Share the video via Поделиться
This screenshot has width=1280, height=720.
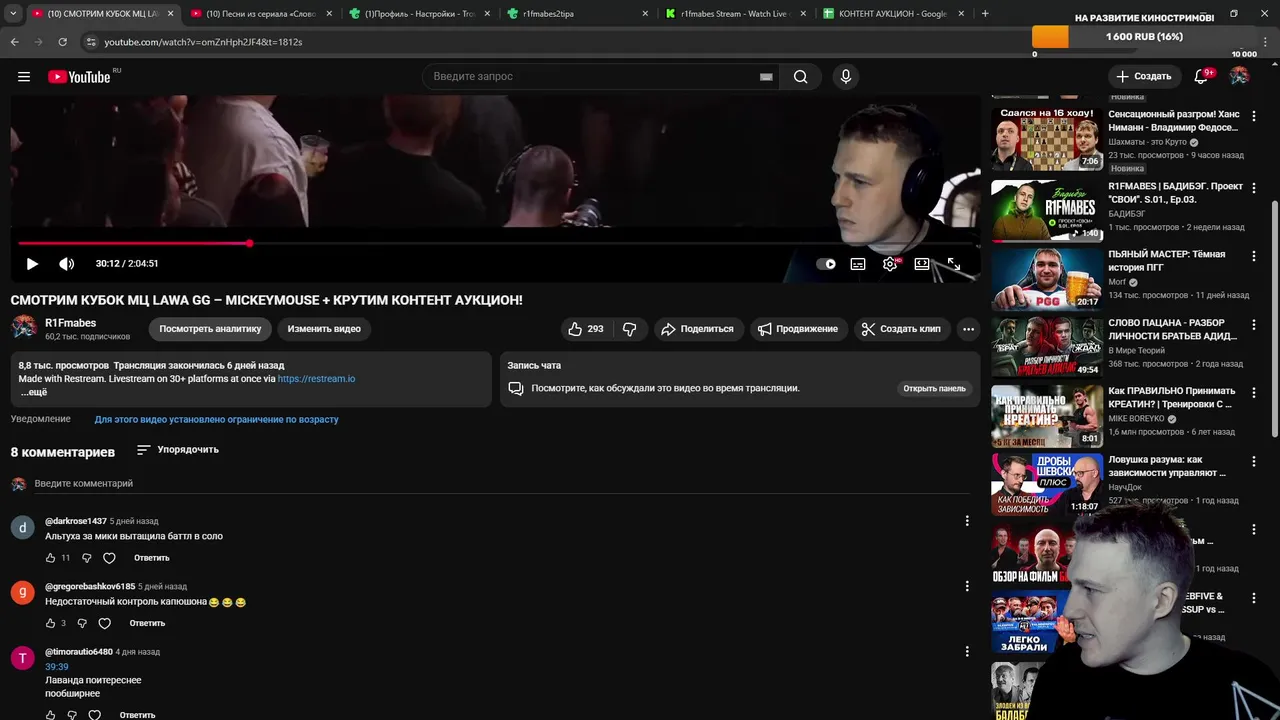coord(697,329)
